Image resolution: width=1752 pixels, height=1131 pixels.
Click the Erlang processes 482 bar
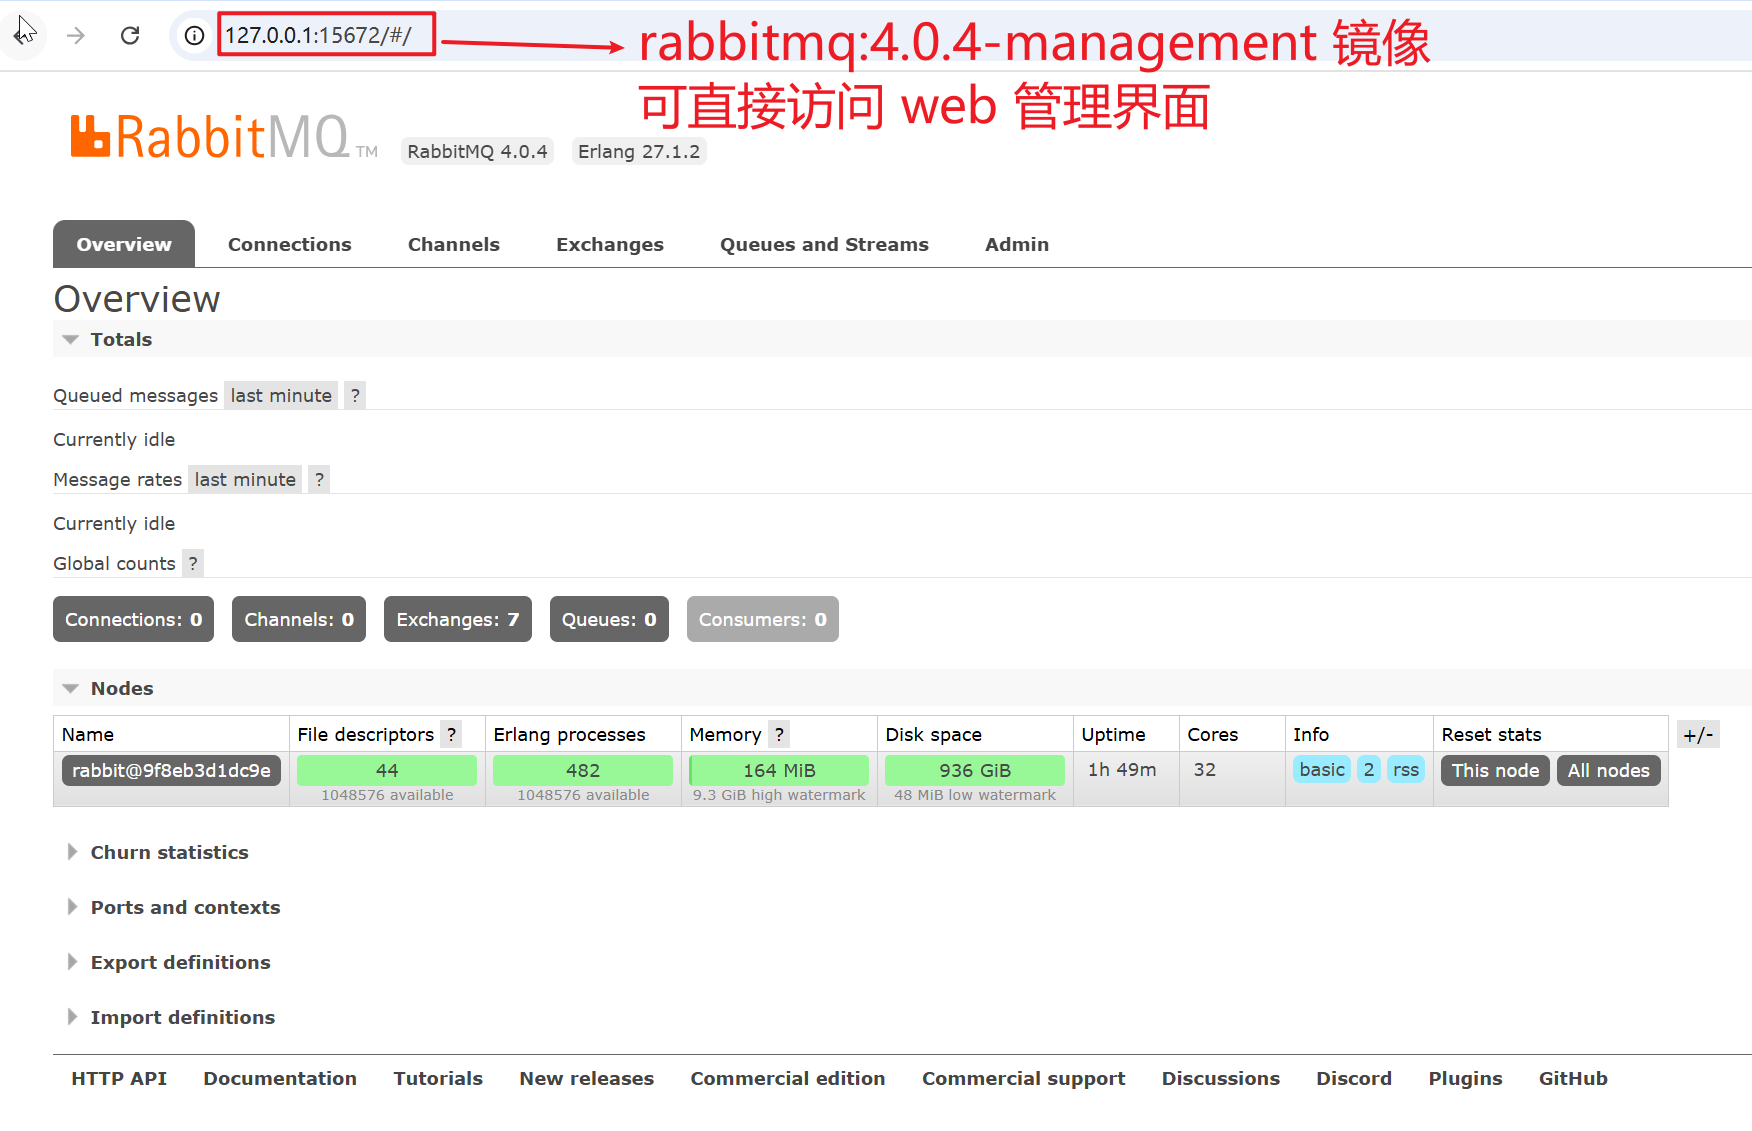[583, 770]
